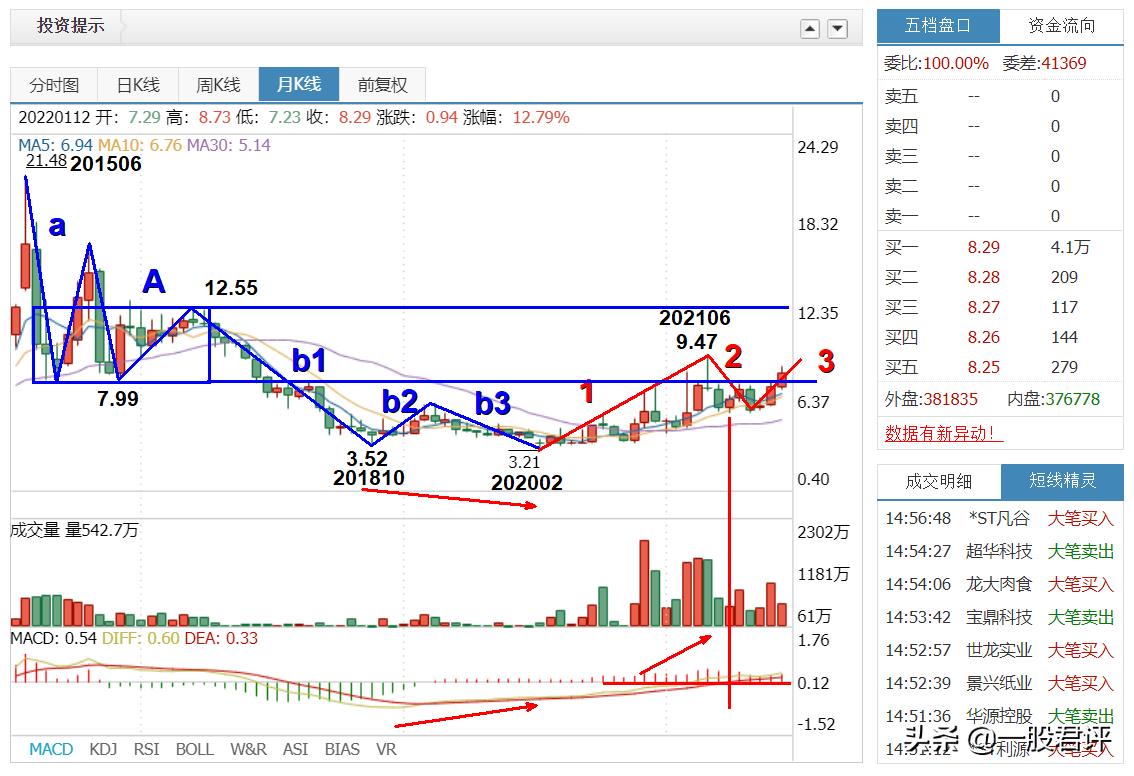Screen dimensions: 1134x776
Task: Select the BIAS indicator
Action: tap(342, 749)
